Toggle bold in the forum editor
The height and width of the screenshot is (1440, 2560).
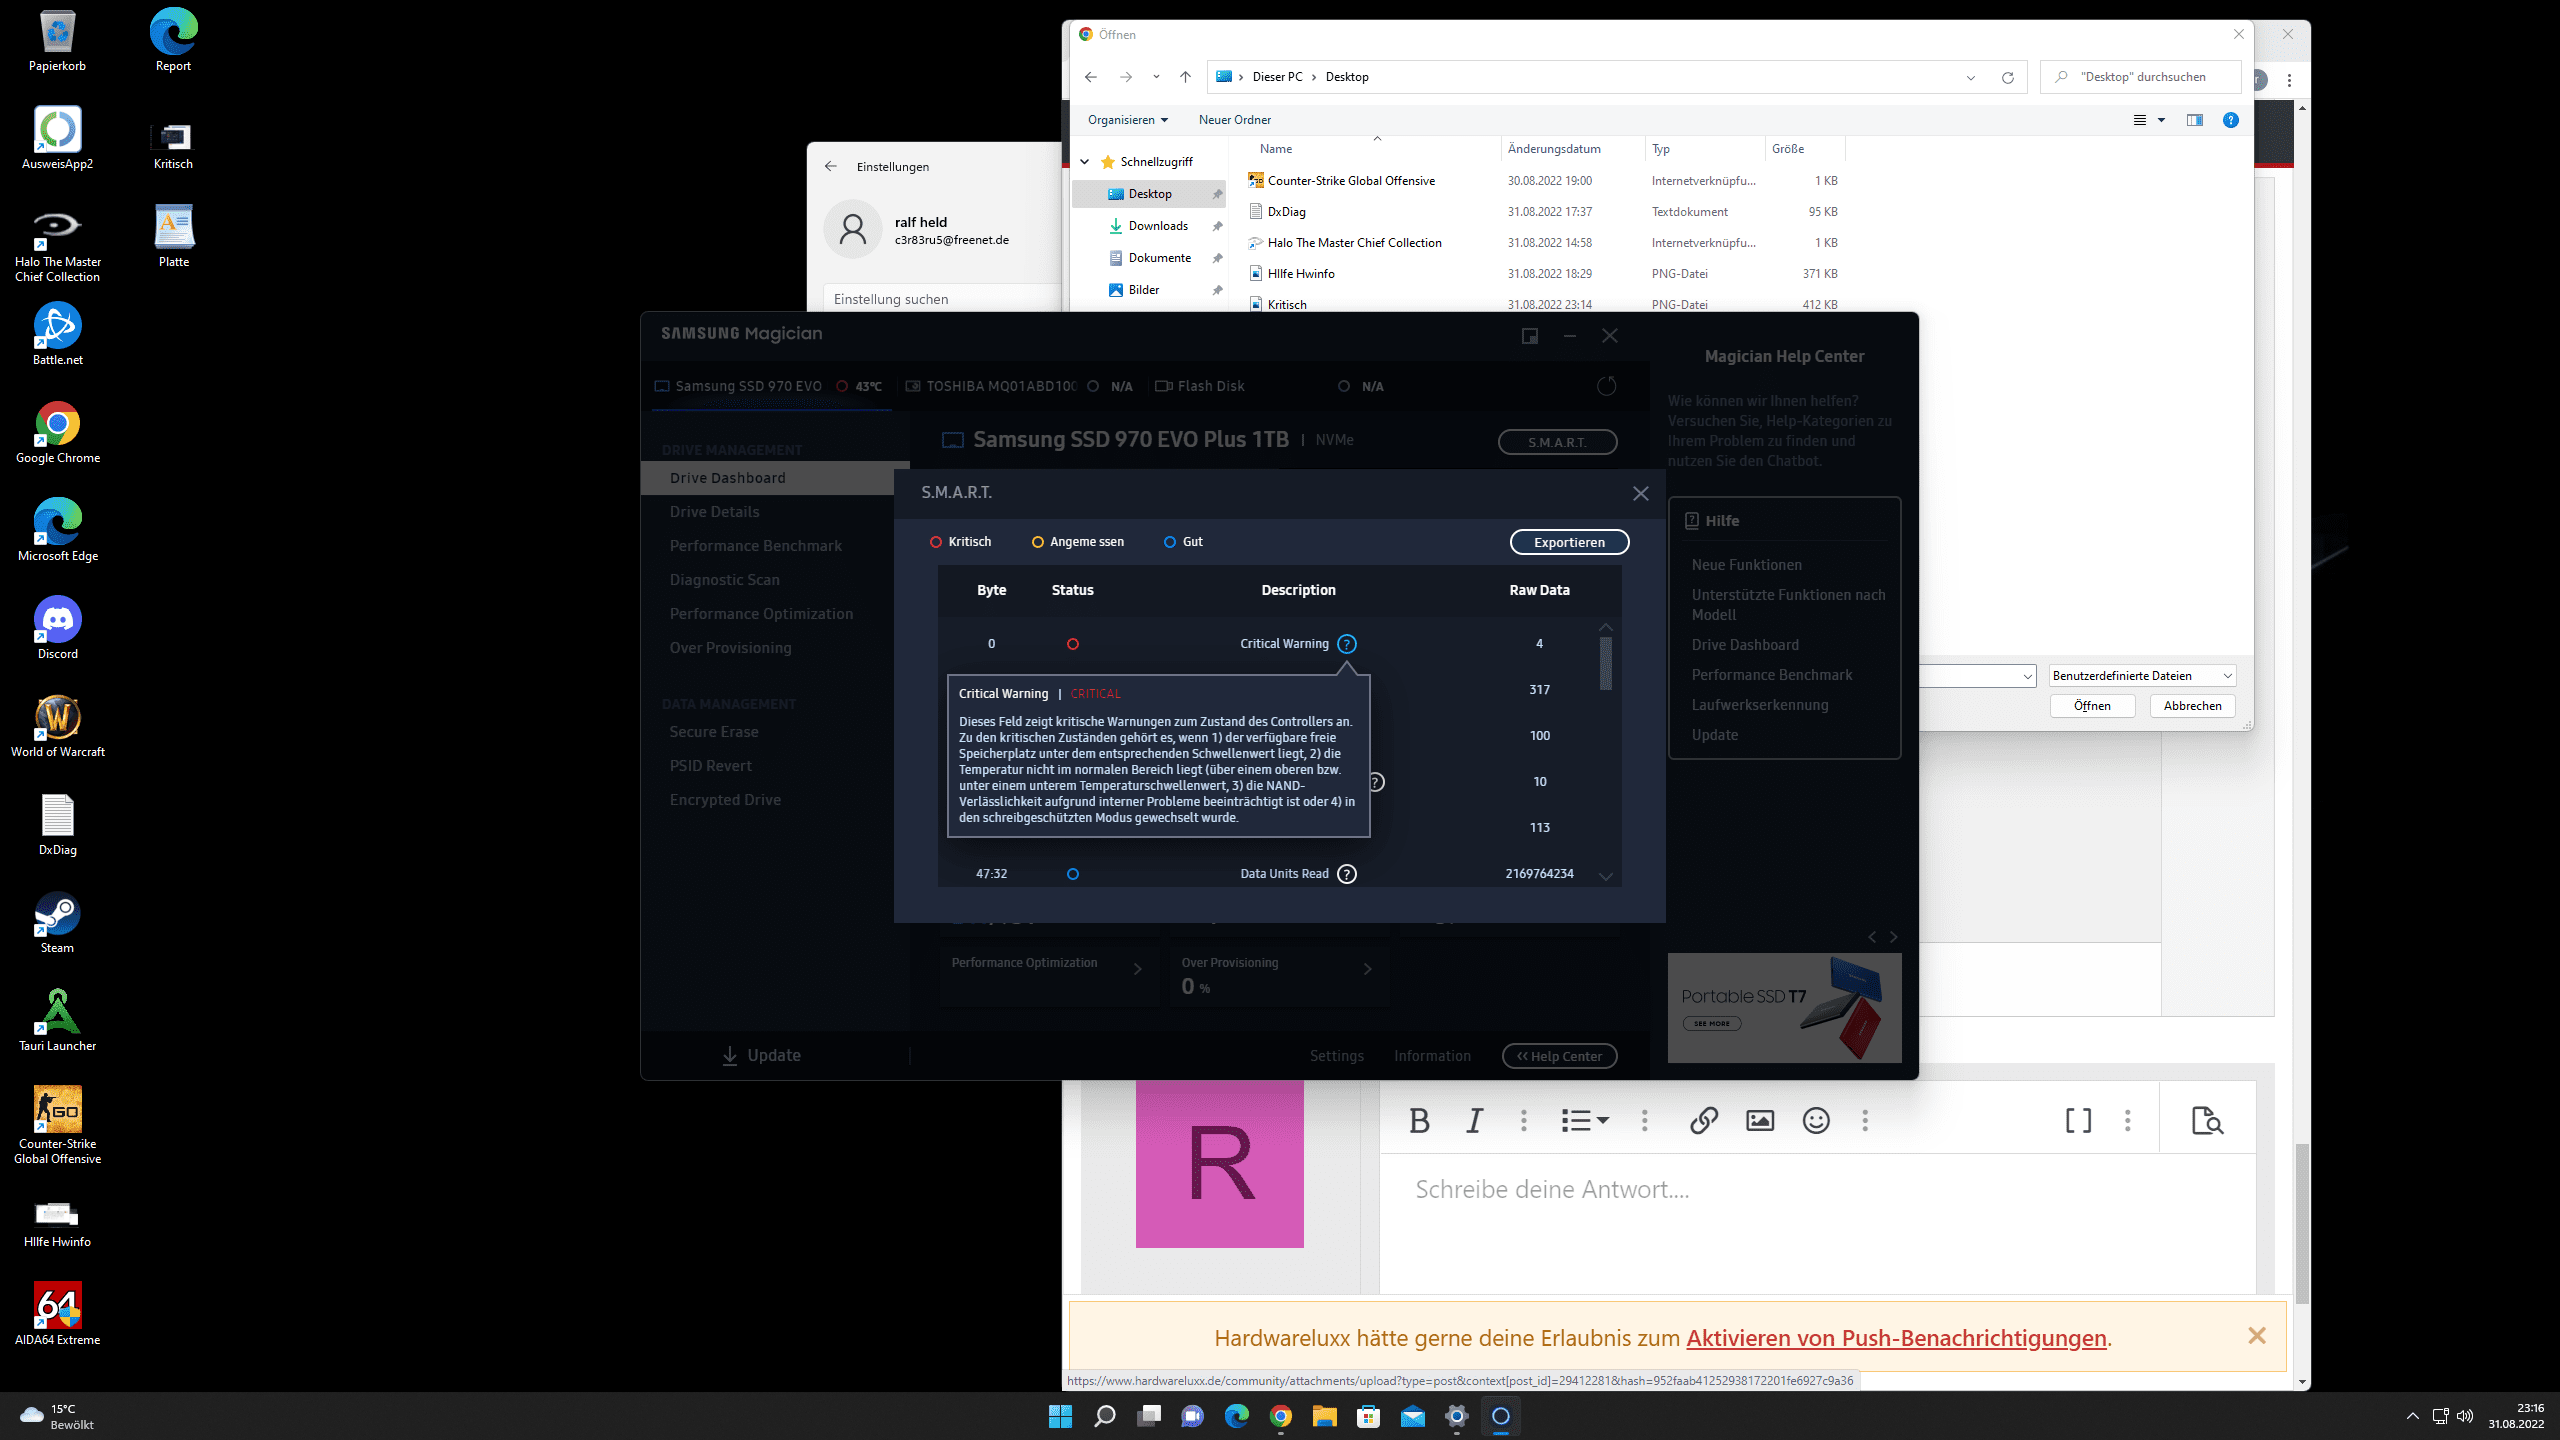pos(1418,1121)
